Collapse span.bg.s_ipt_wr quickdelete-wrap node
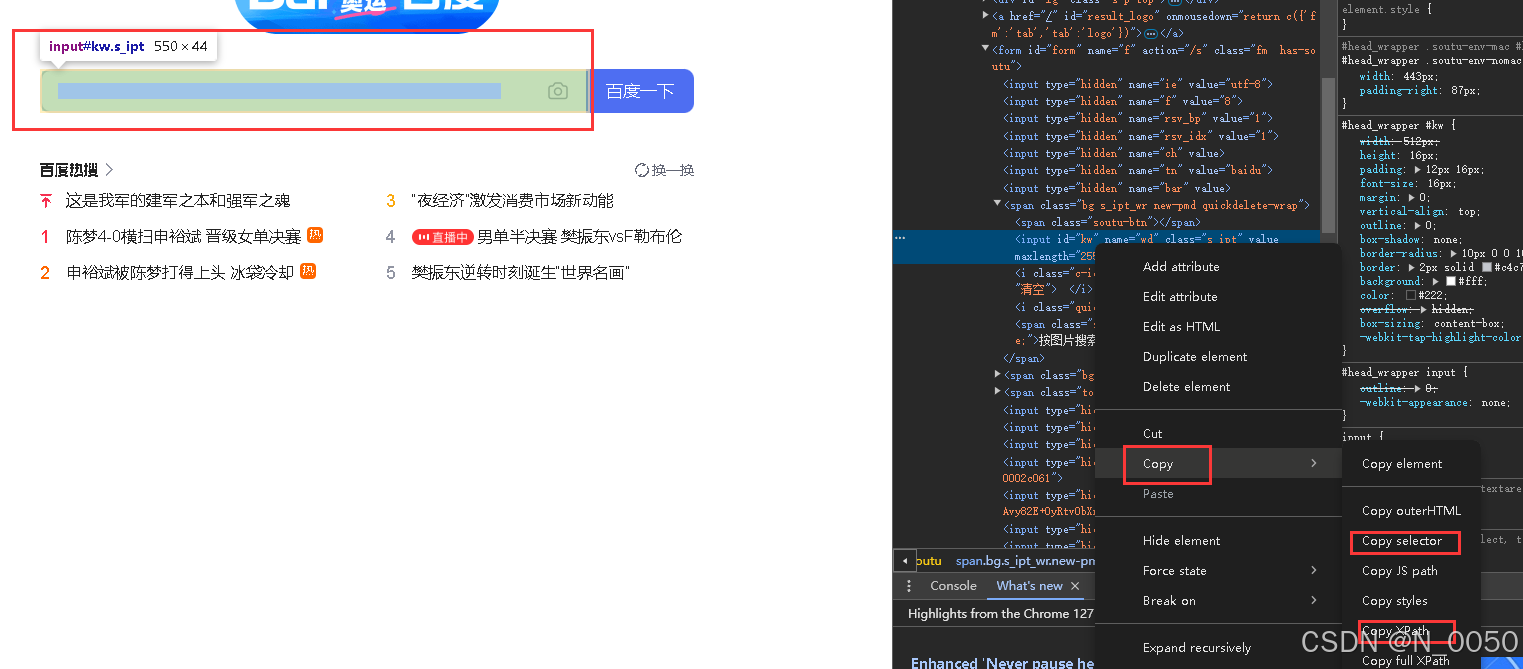Image resolution: width=1523 pixels, height=669 pixels. tap(998, 204)
